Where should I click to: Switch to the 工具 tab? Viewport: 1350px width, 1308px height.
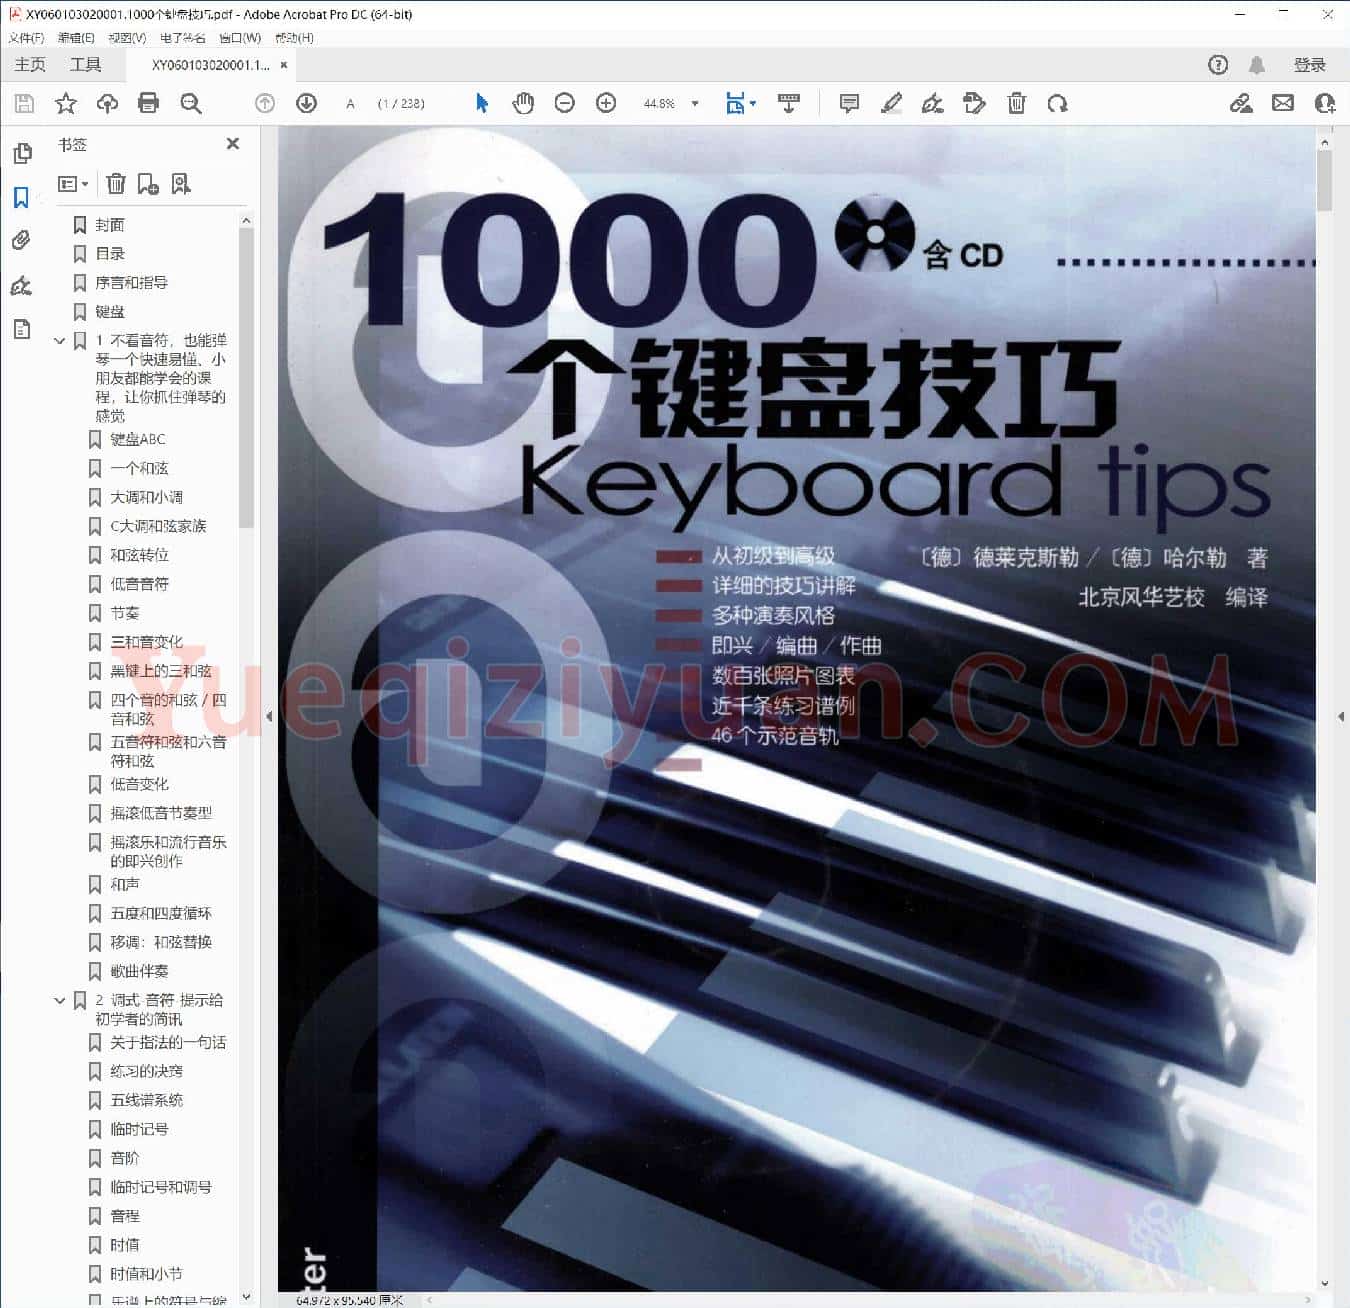coord(86,64)
